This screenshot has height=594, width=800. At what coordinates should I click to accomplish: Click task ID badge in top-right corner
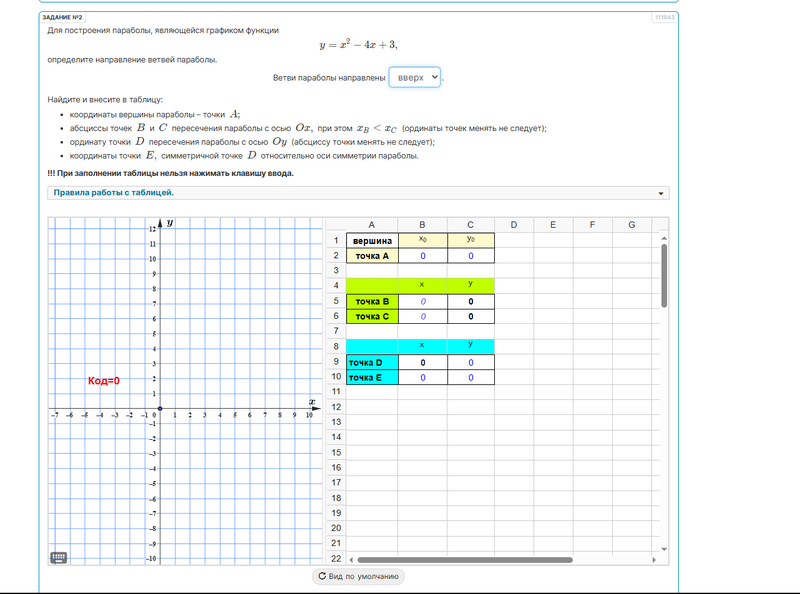point(664,17)
